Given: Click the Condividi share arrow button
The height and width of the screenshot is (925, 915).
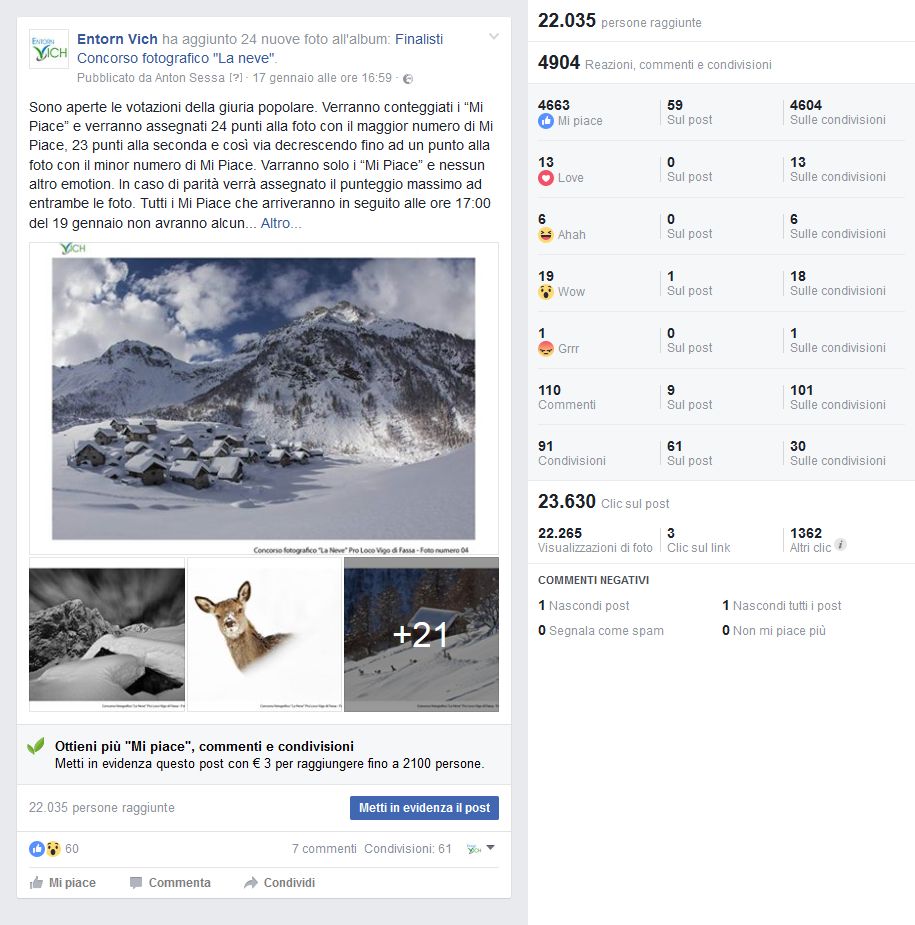Looking at the screenshot, I should tap(280, 883).
